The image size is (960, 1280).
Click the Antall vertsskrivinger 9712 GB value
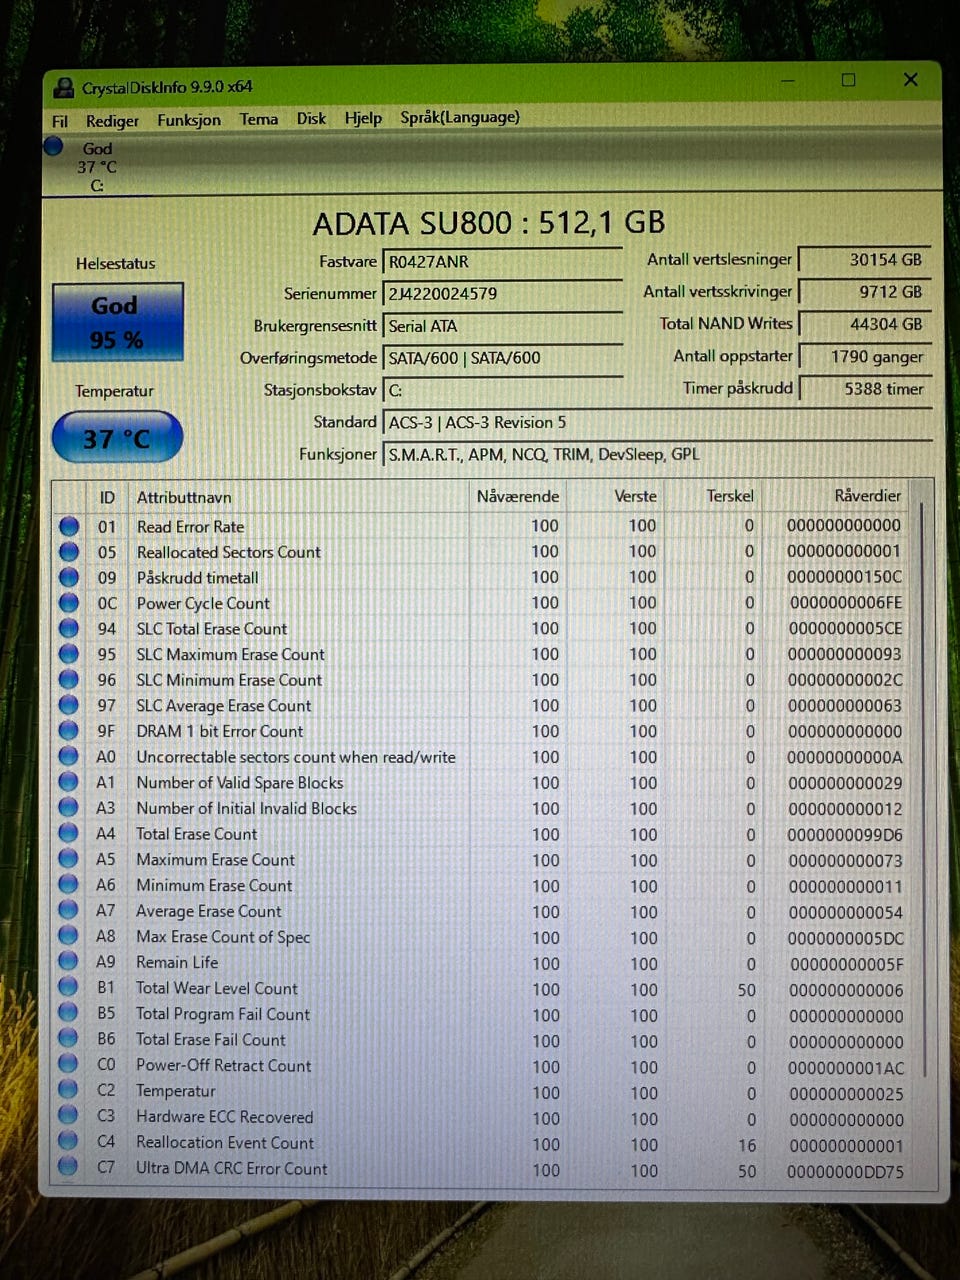coord(865,292)
